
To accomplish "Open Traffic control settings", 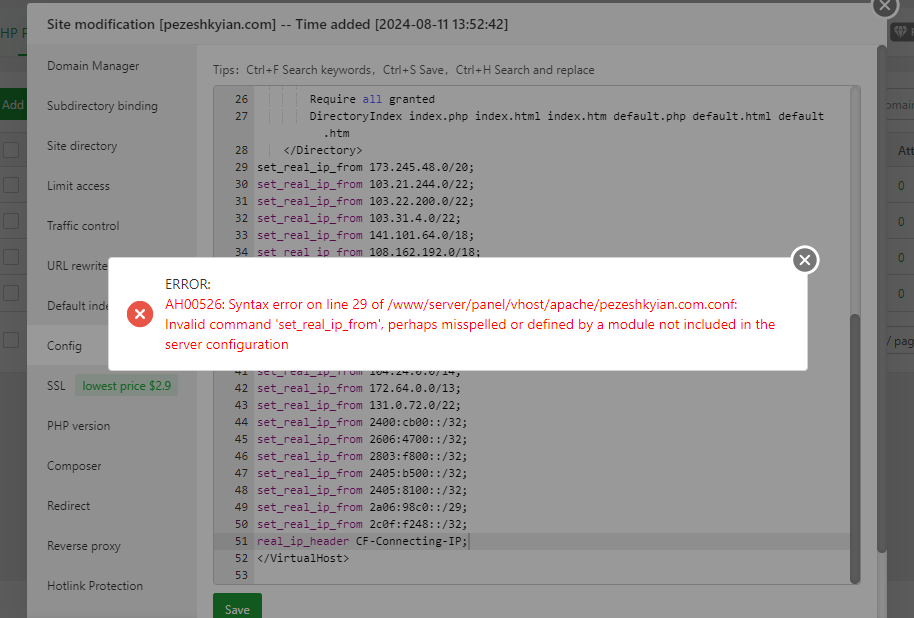I will pyautogui.click(x=83, y=226).
